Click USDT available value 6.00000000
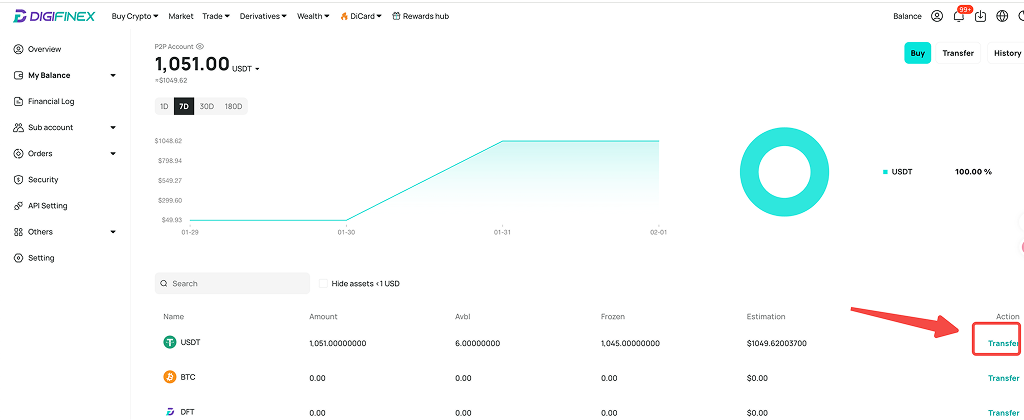1024x420 pixels. [x=477, y=343]
